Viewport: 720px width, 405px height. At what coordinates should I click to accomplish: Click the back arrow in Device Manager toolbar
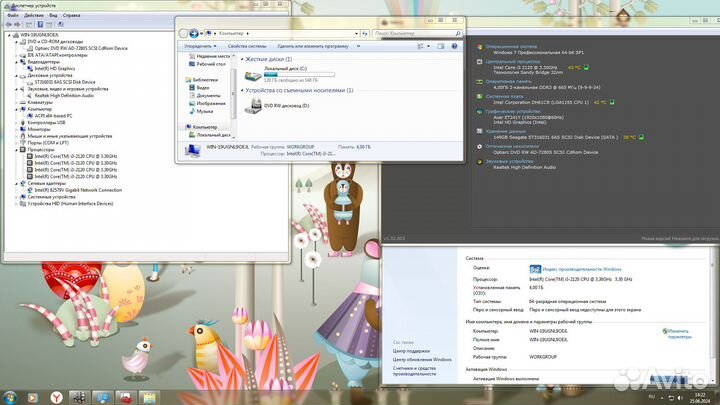pos(9,24)
